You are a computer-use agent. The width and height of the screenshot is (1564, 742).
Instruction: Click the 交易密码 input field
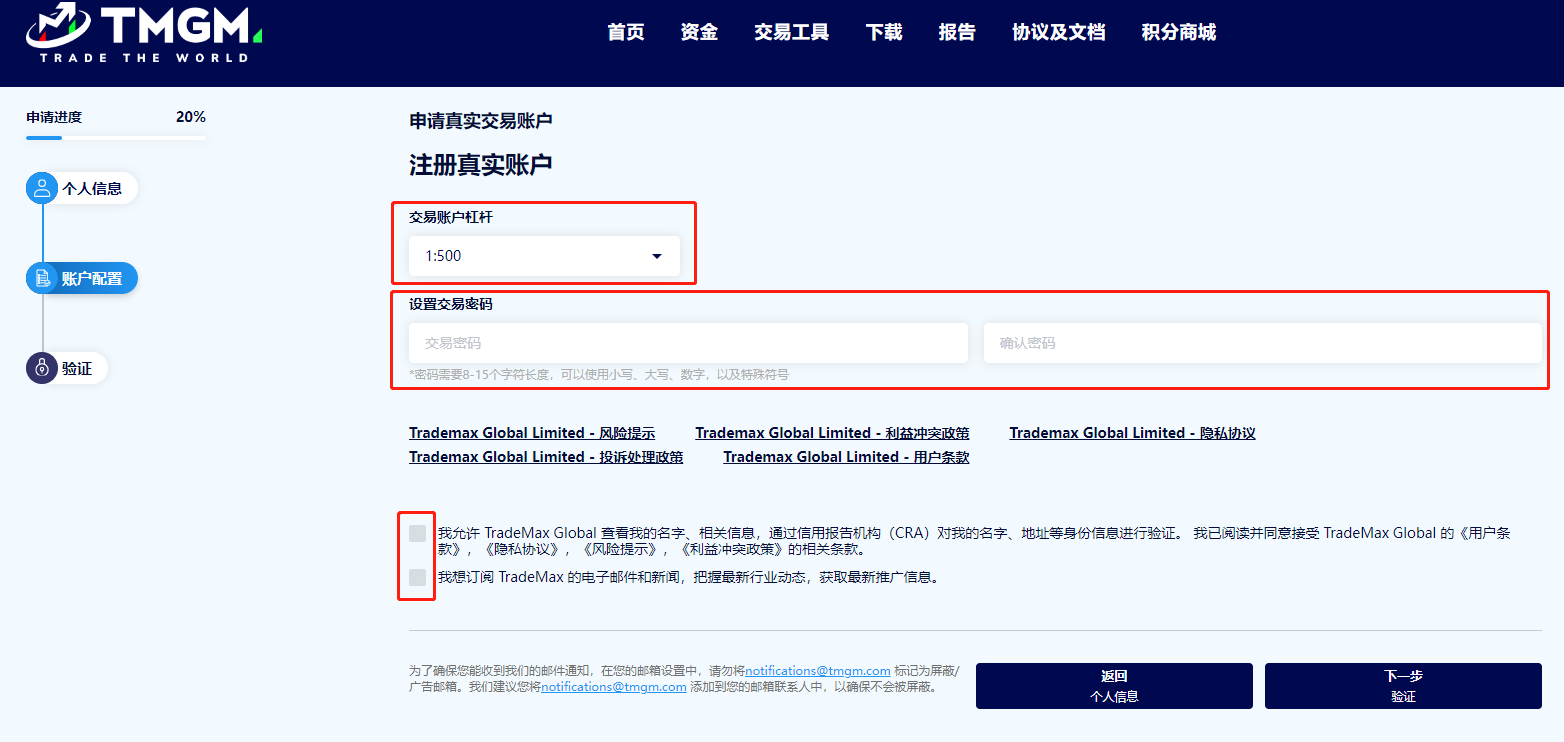[x=688, y=343]
